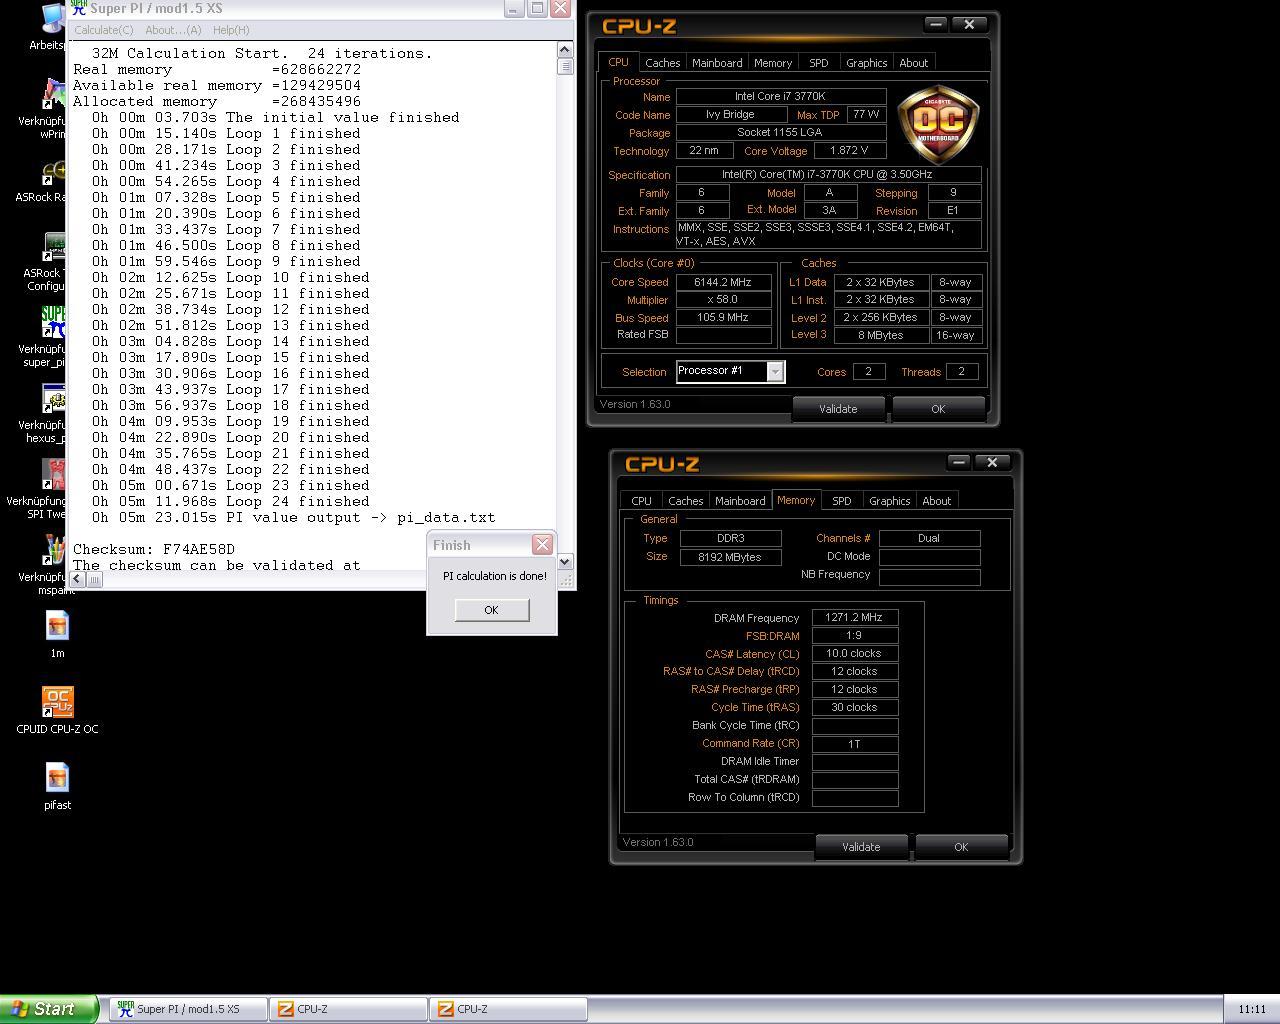Close the Finish dialog
The image size is (1280, 1024).
(x=542, y=544)
